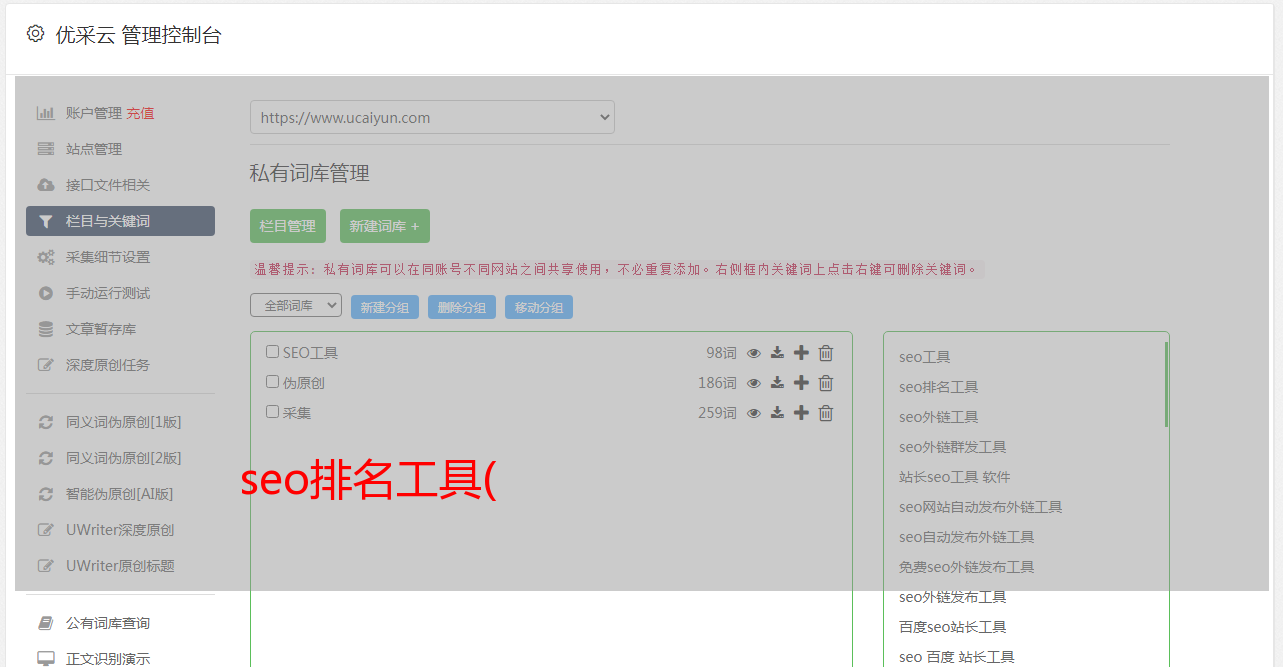Click the book icon next to 公有词库查询
Image resolution: width=1283 pixels, height=667 pixels.
coord(46,623)
